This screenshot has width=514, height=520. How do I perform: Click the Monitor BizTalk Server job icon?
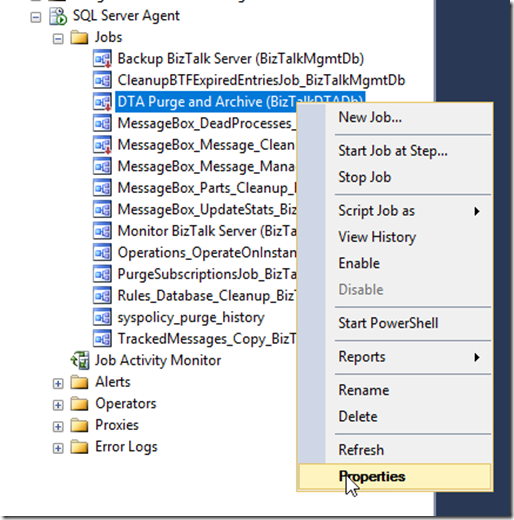[102, 231]
